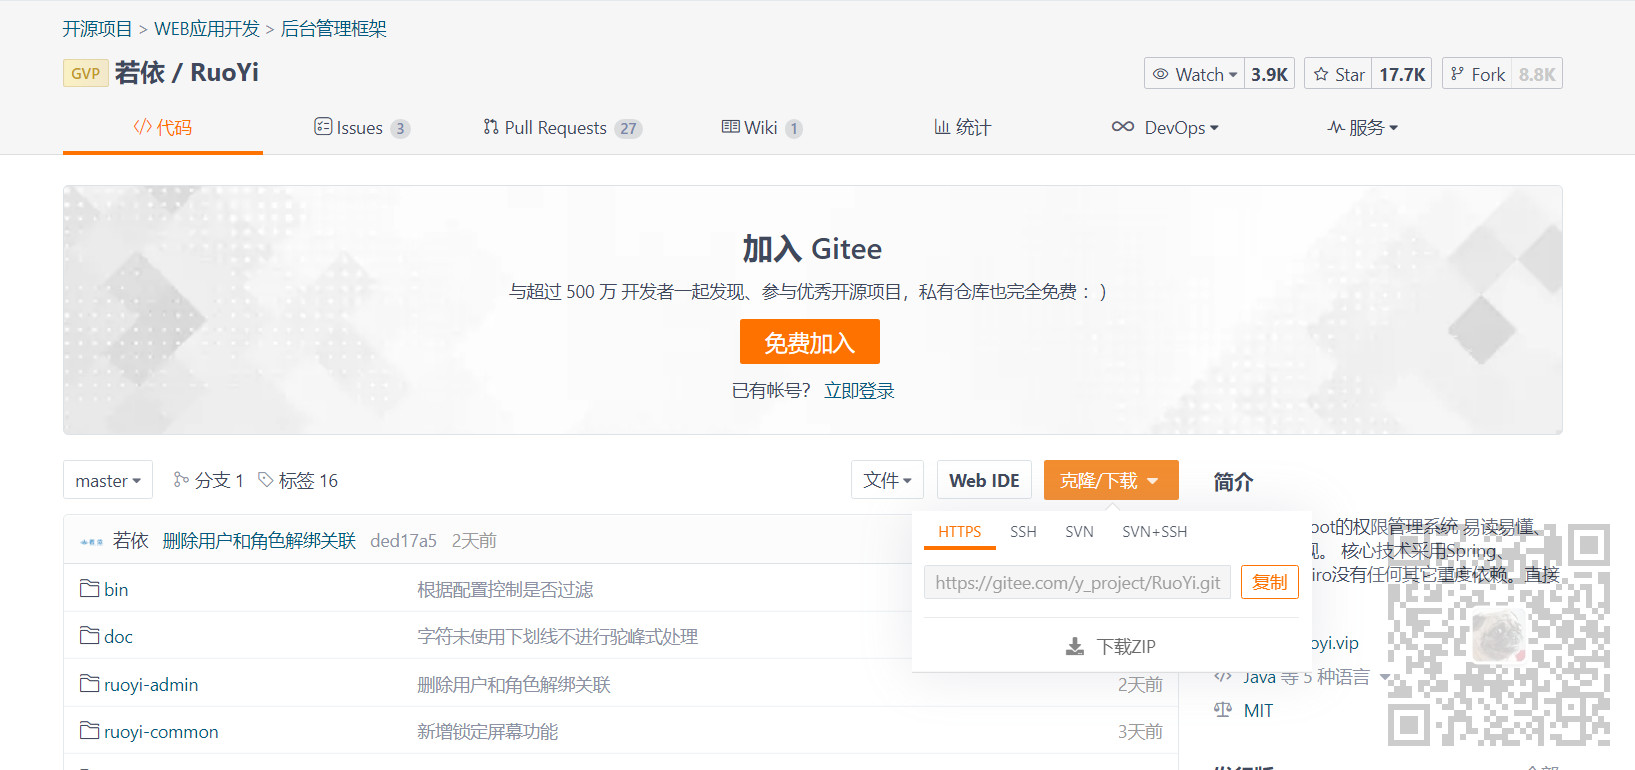Expand the 服务 services dropdown
This screenshot has width=1635, height=770.
[x=1362, y=127]
